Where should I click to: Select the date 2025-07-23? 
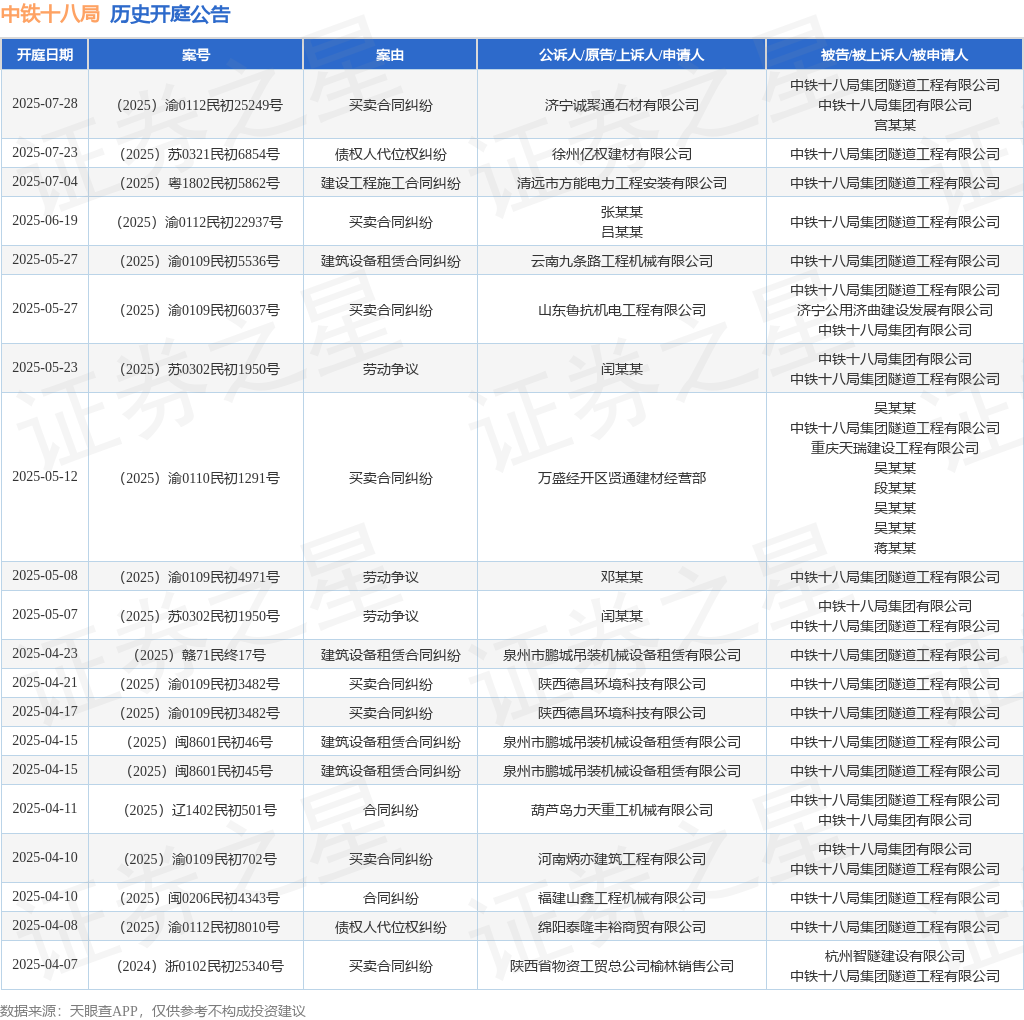tap(44, 153)
